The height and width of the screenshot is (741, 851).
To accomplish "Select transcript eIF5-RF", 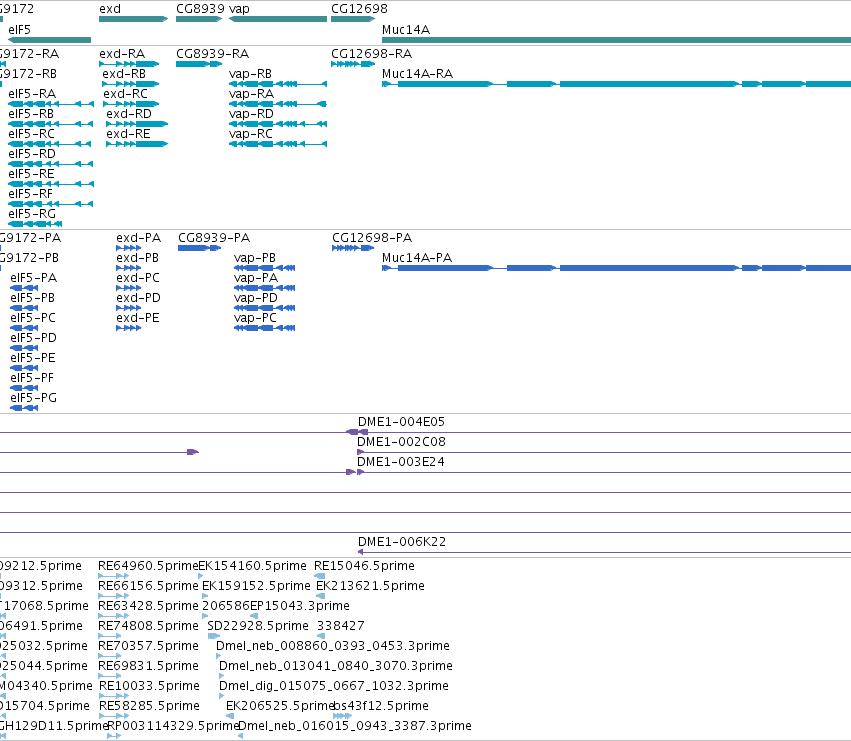I will (50, 205).
